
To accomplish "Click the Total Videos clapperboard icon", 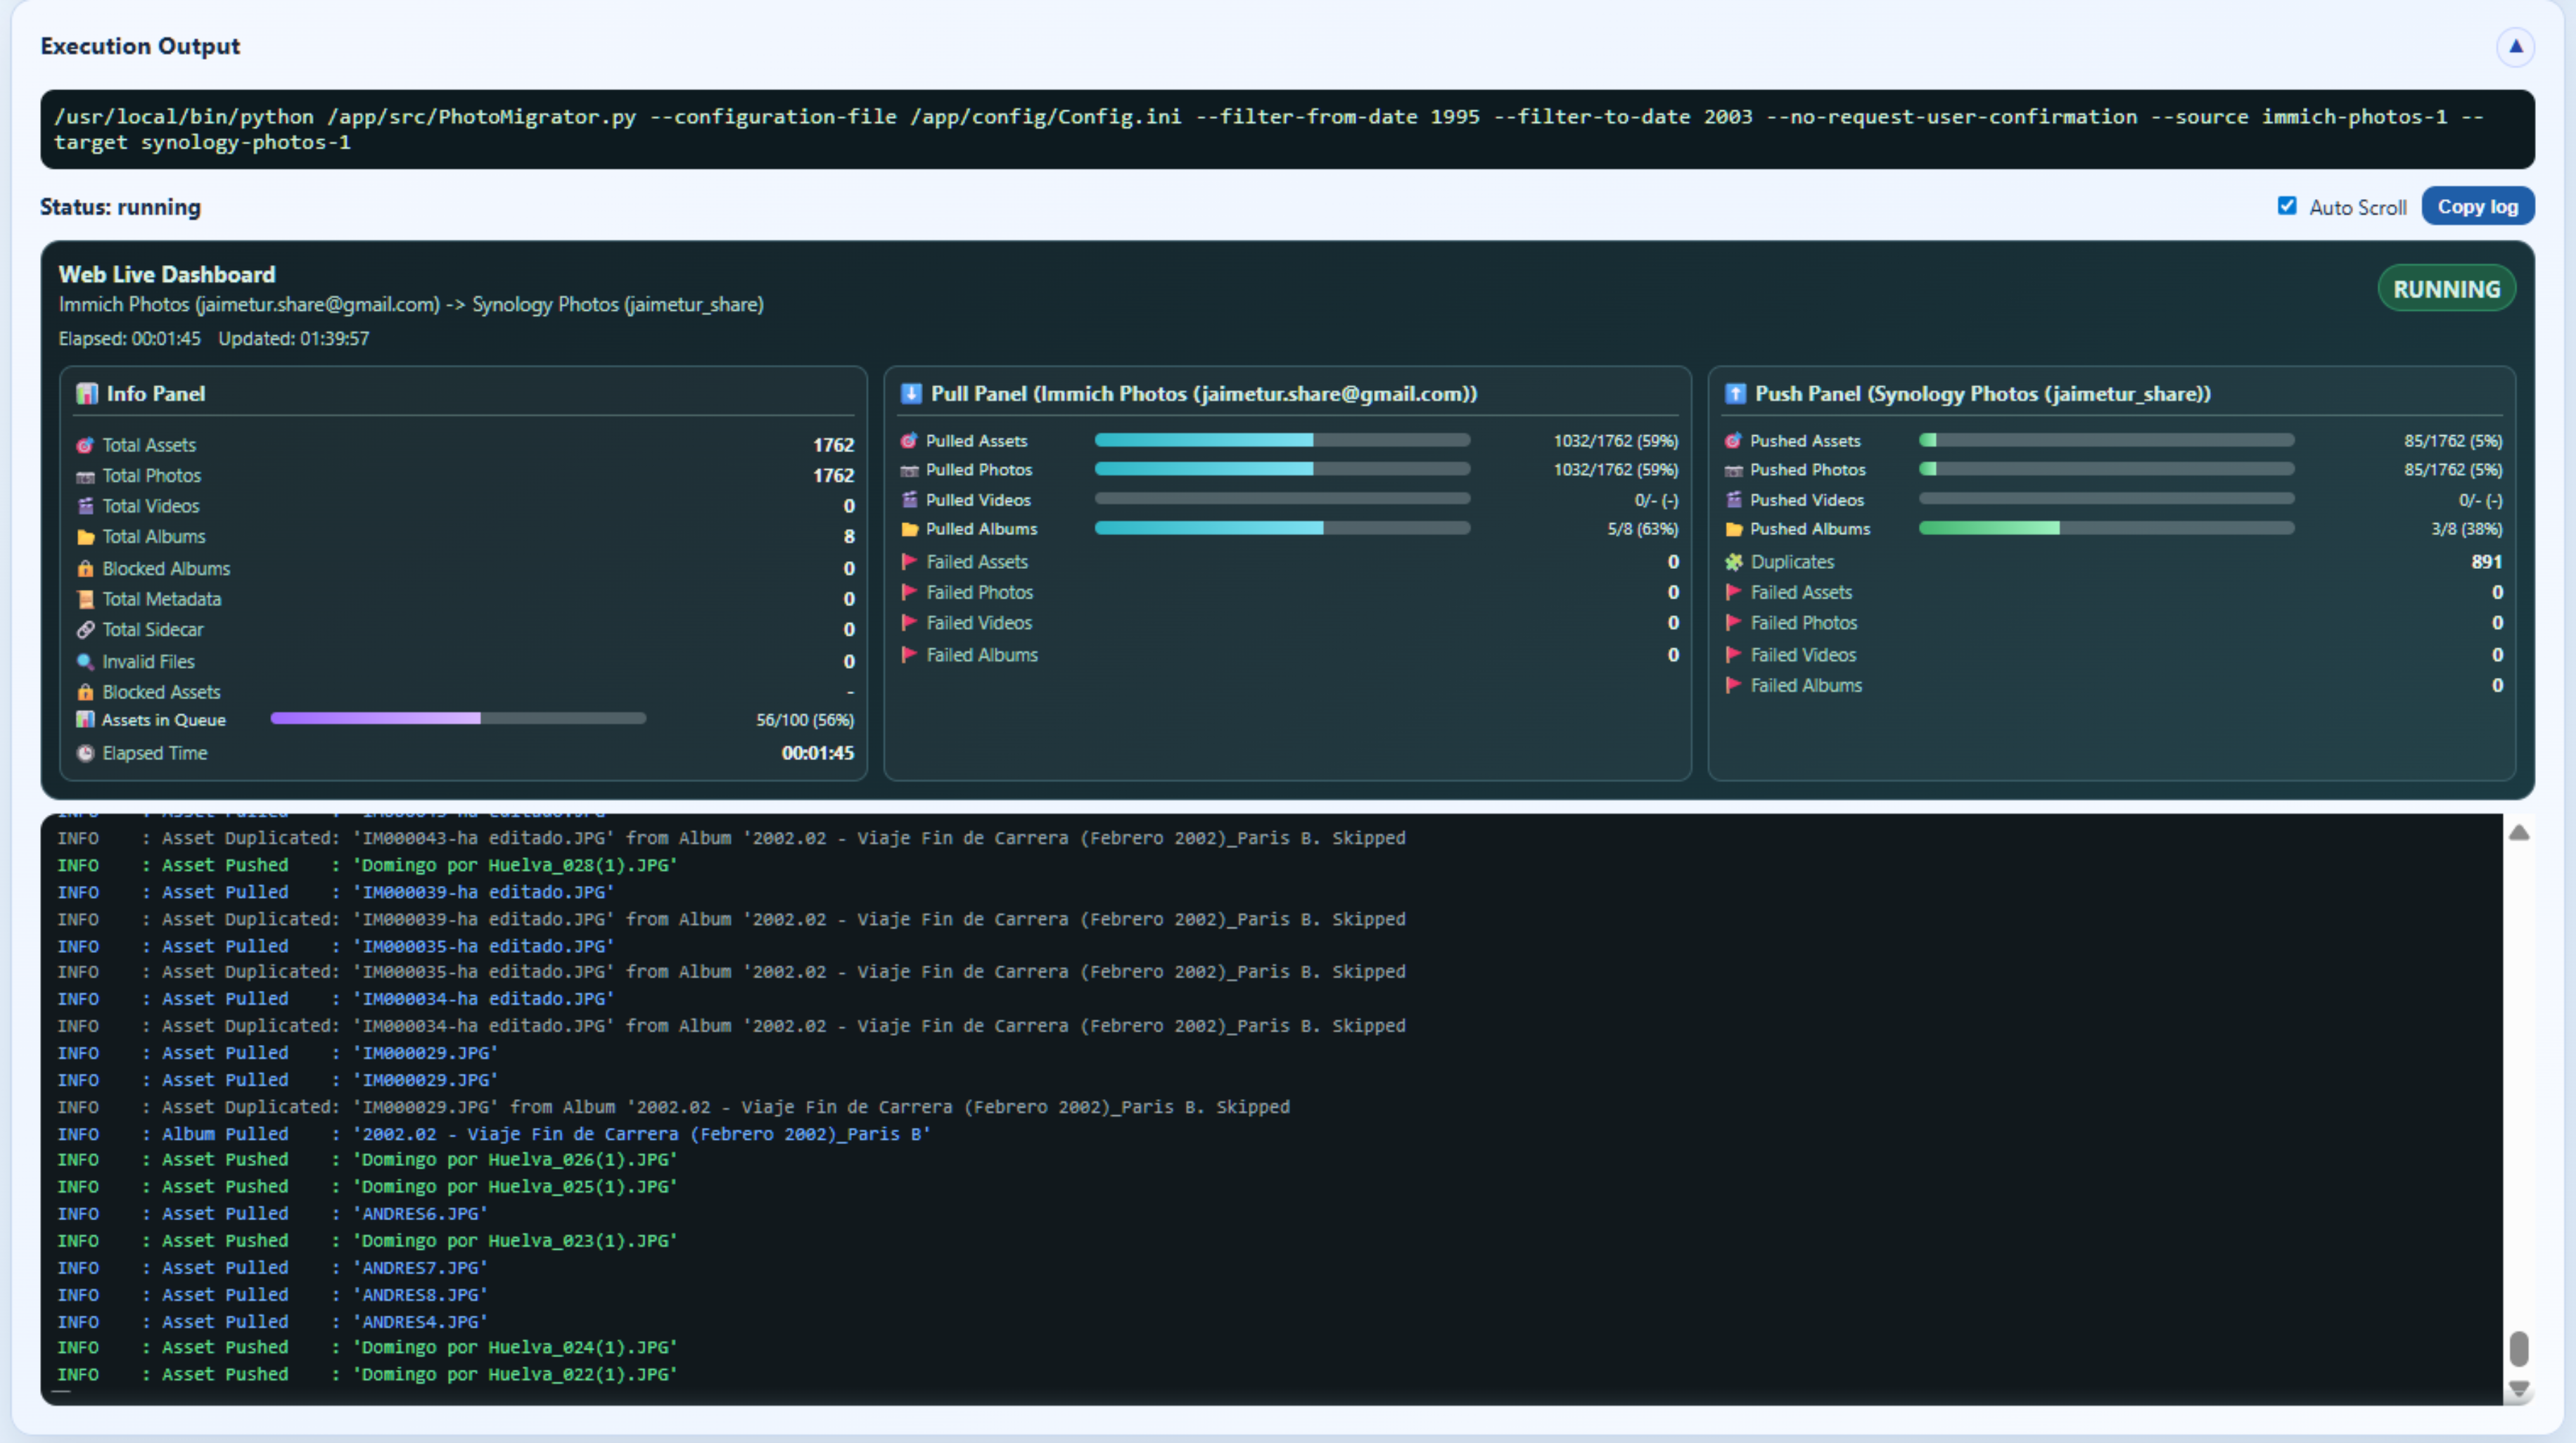I will tap(86, 506).
